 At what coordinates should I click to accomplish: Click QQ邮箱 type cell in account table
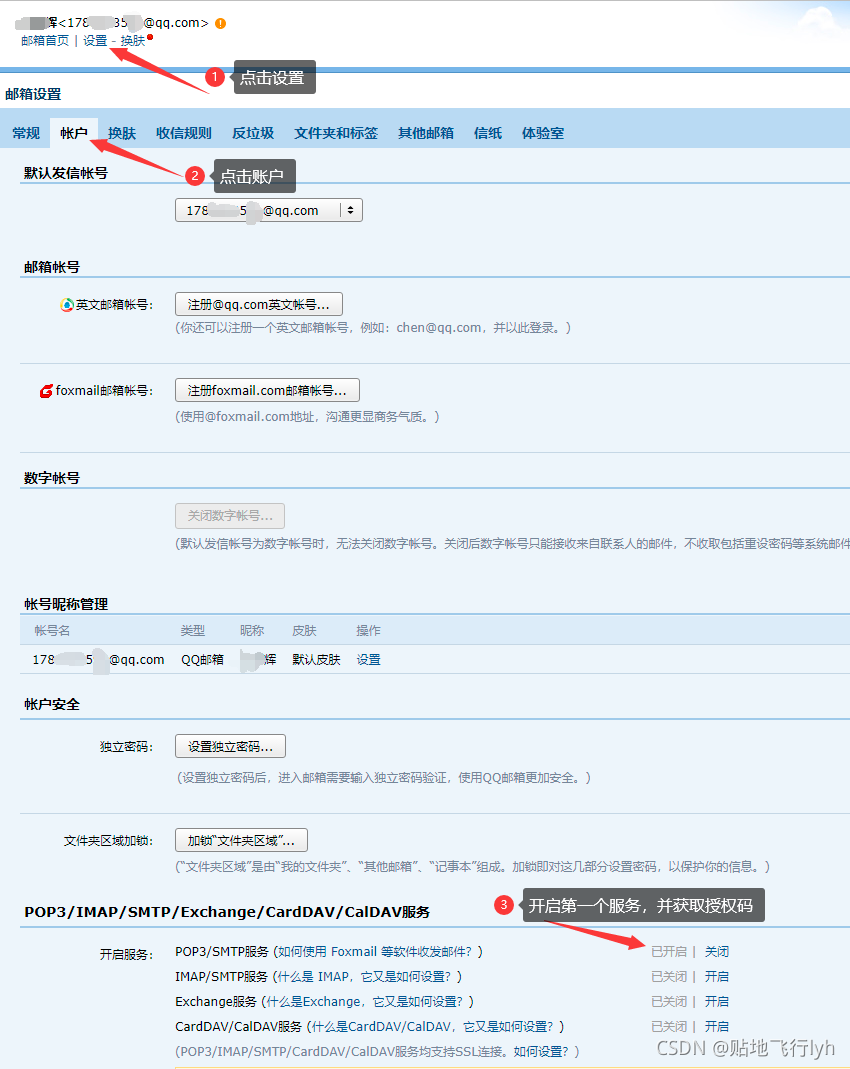click(202, 660)
